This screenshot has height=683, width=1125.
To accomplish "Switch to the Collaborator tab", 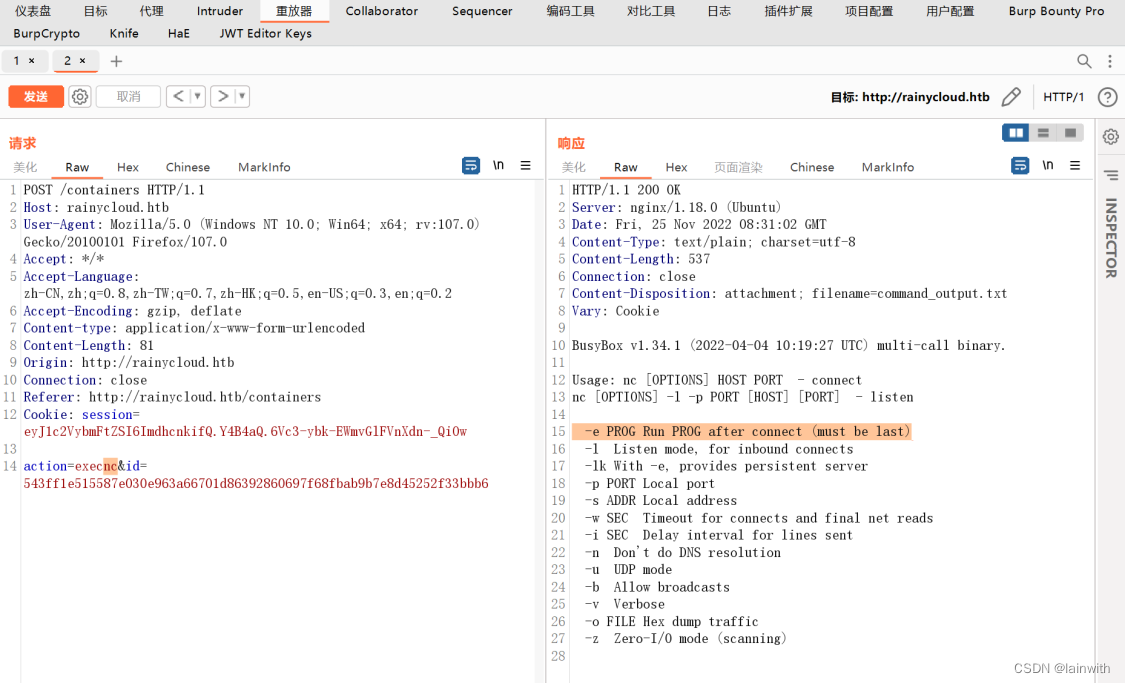I will tap(382, 11).
